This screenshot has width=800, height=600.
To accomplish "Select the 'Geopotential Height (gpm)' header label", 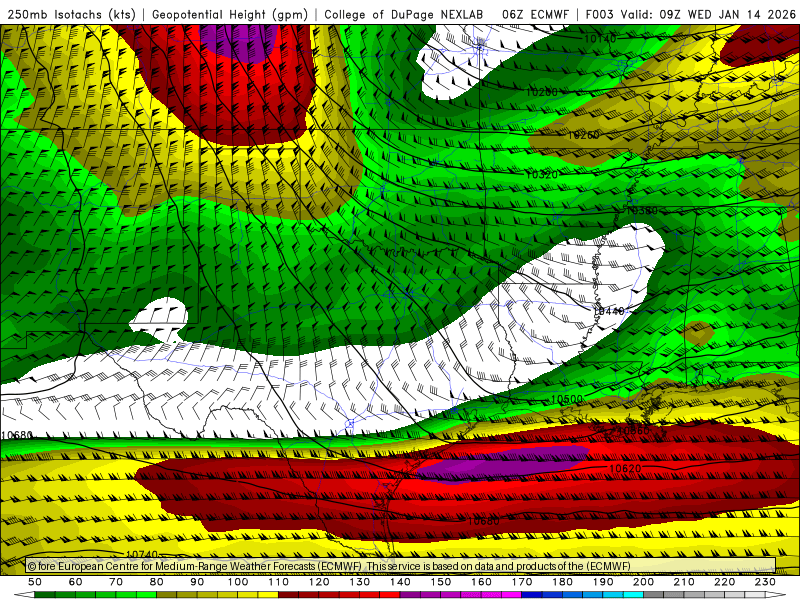I will [230, 14].
